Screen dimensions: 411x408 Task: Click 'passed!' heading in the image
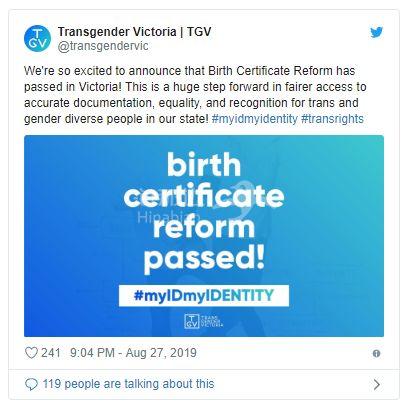pos(204,260)
